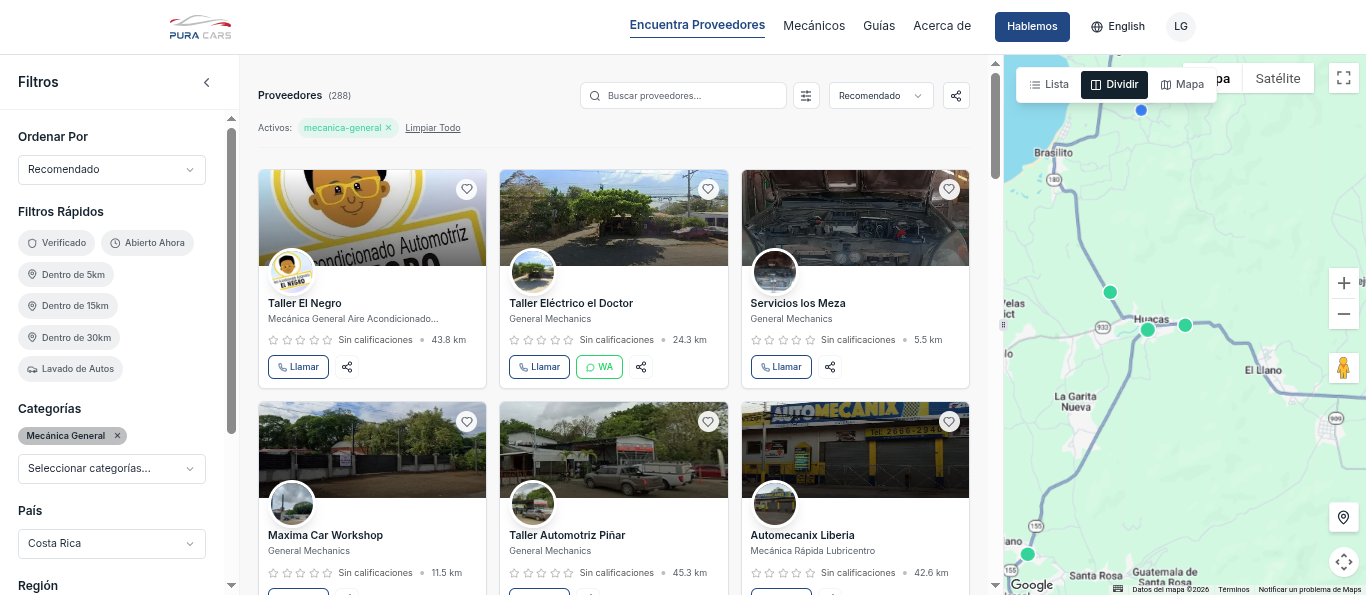1366x595 pixels.
Task: Favorite Servicios los Meza card
Action: pyautogui.click(x=949, y=189)
